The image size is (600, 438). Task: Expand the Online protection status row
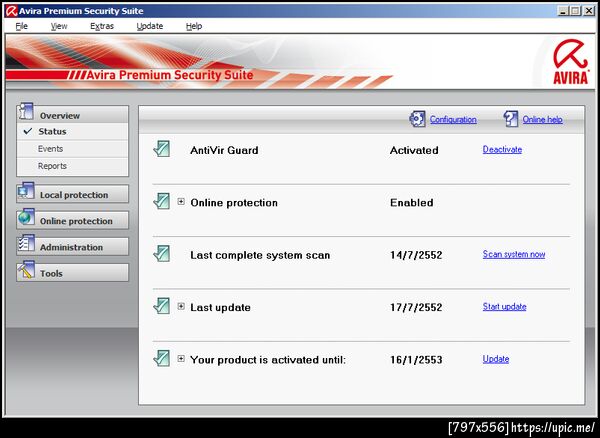181,202
